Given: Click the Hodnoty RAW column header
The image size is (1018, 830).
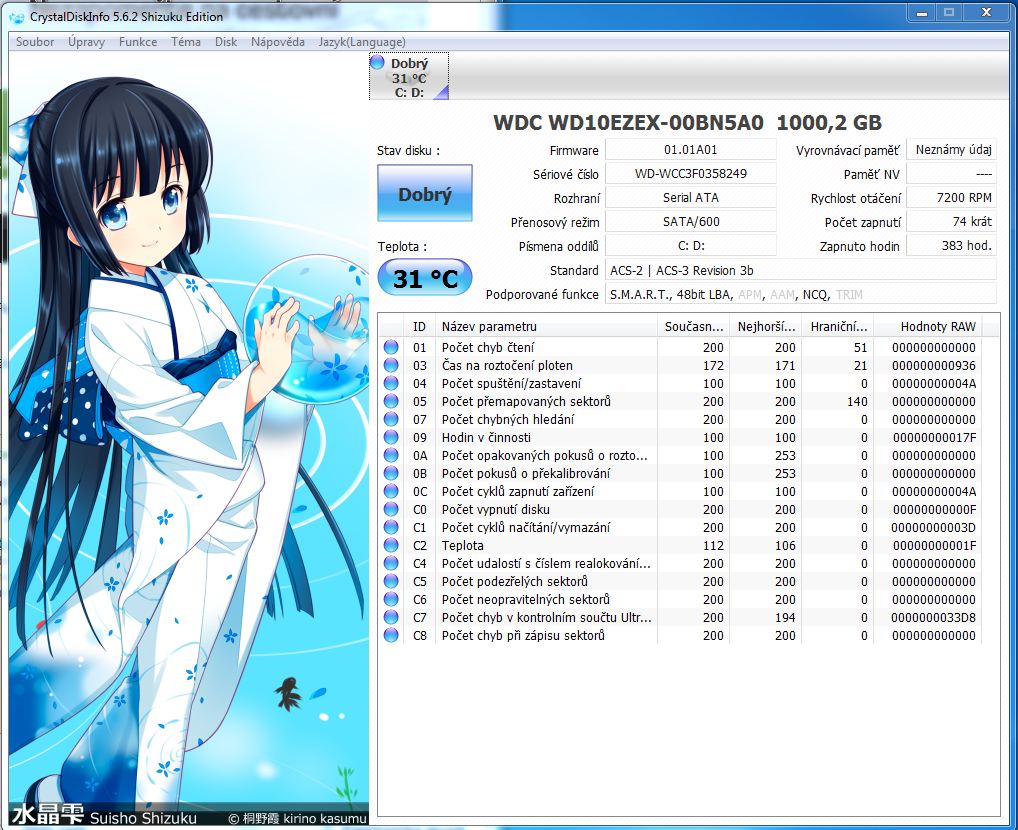Looking at the screenshot, I should [x=927, y=326].
